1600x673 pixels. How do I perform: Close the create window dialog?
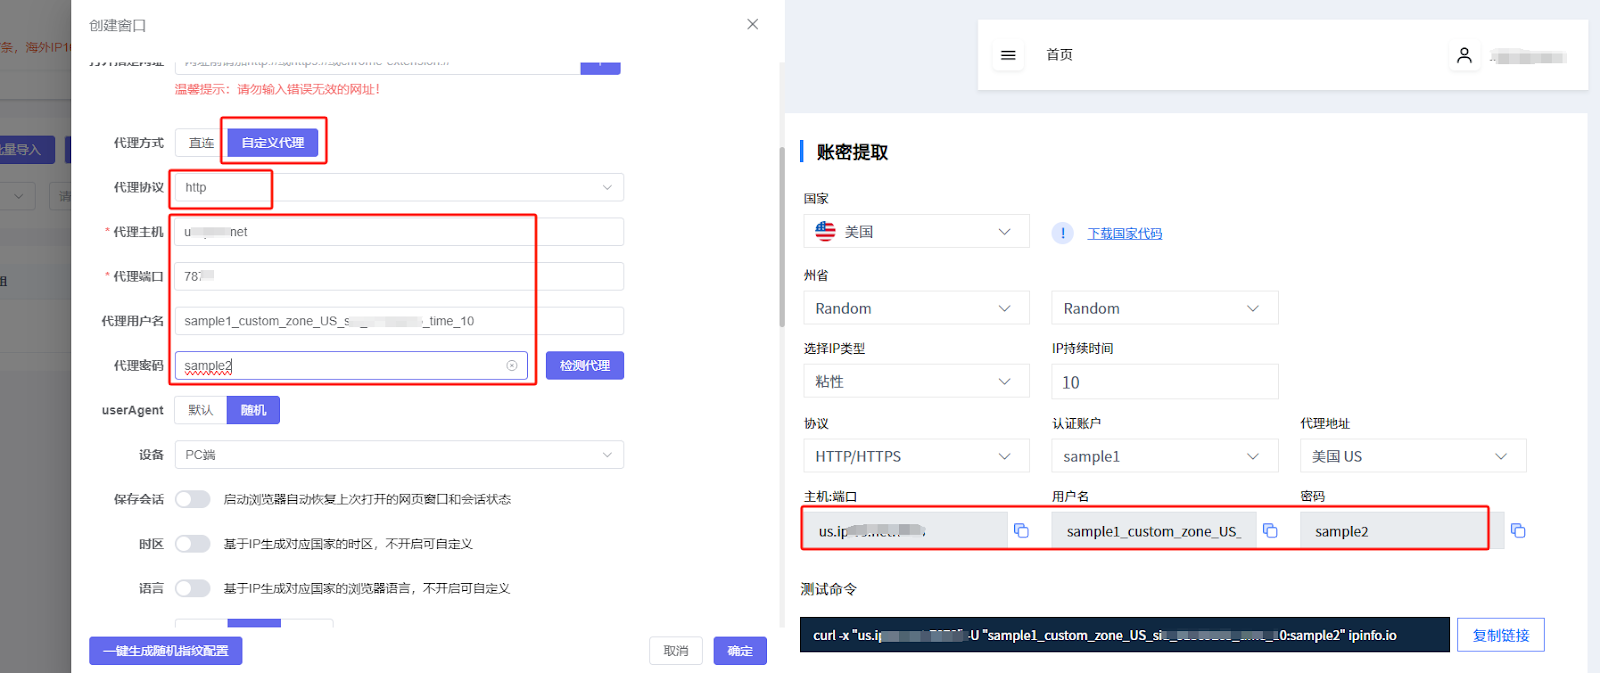(753, 24)
